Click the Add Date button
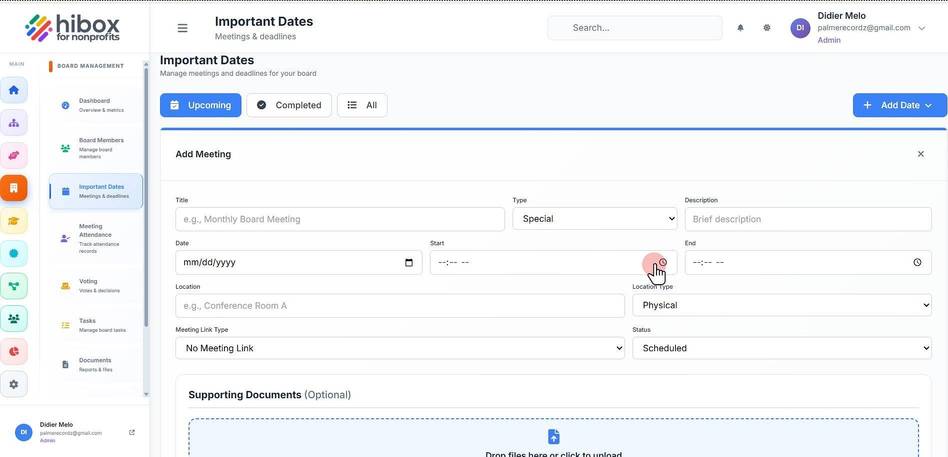Screen dimensions: 948x457 (900, 105)
